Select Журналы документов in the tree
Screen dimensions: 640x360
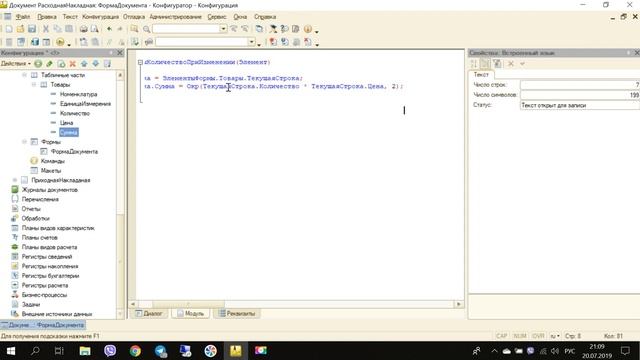point(49,190)
